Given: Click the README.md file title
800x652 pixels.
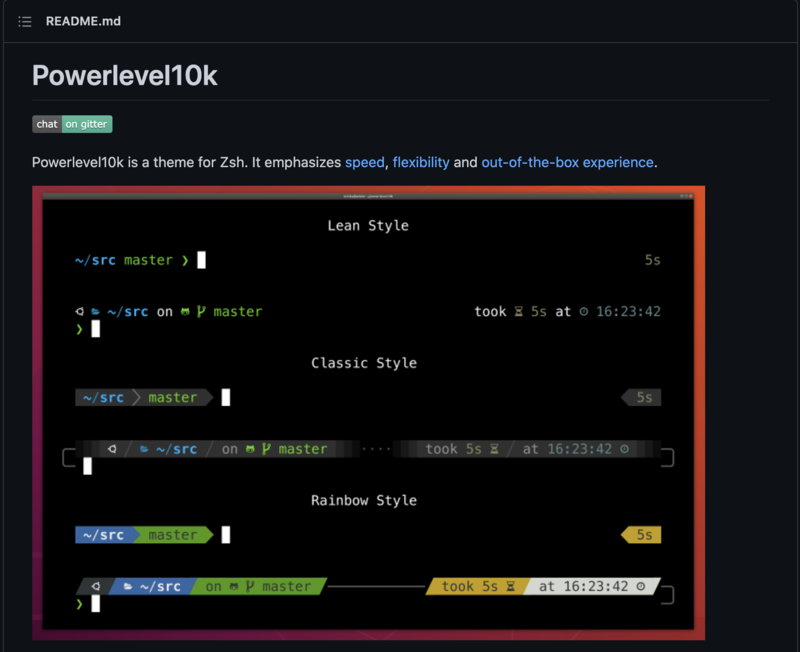Looking at the screenshot, I should click(83, 21).
